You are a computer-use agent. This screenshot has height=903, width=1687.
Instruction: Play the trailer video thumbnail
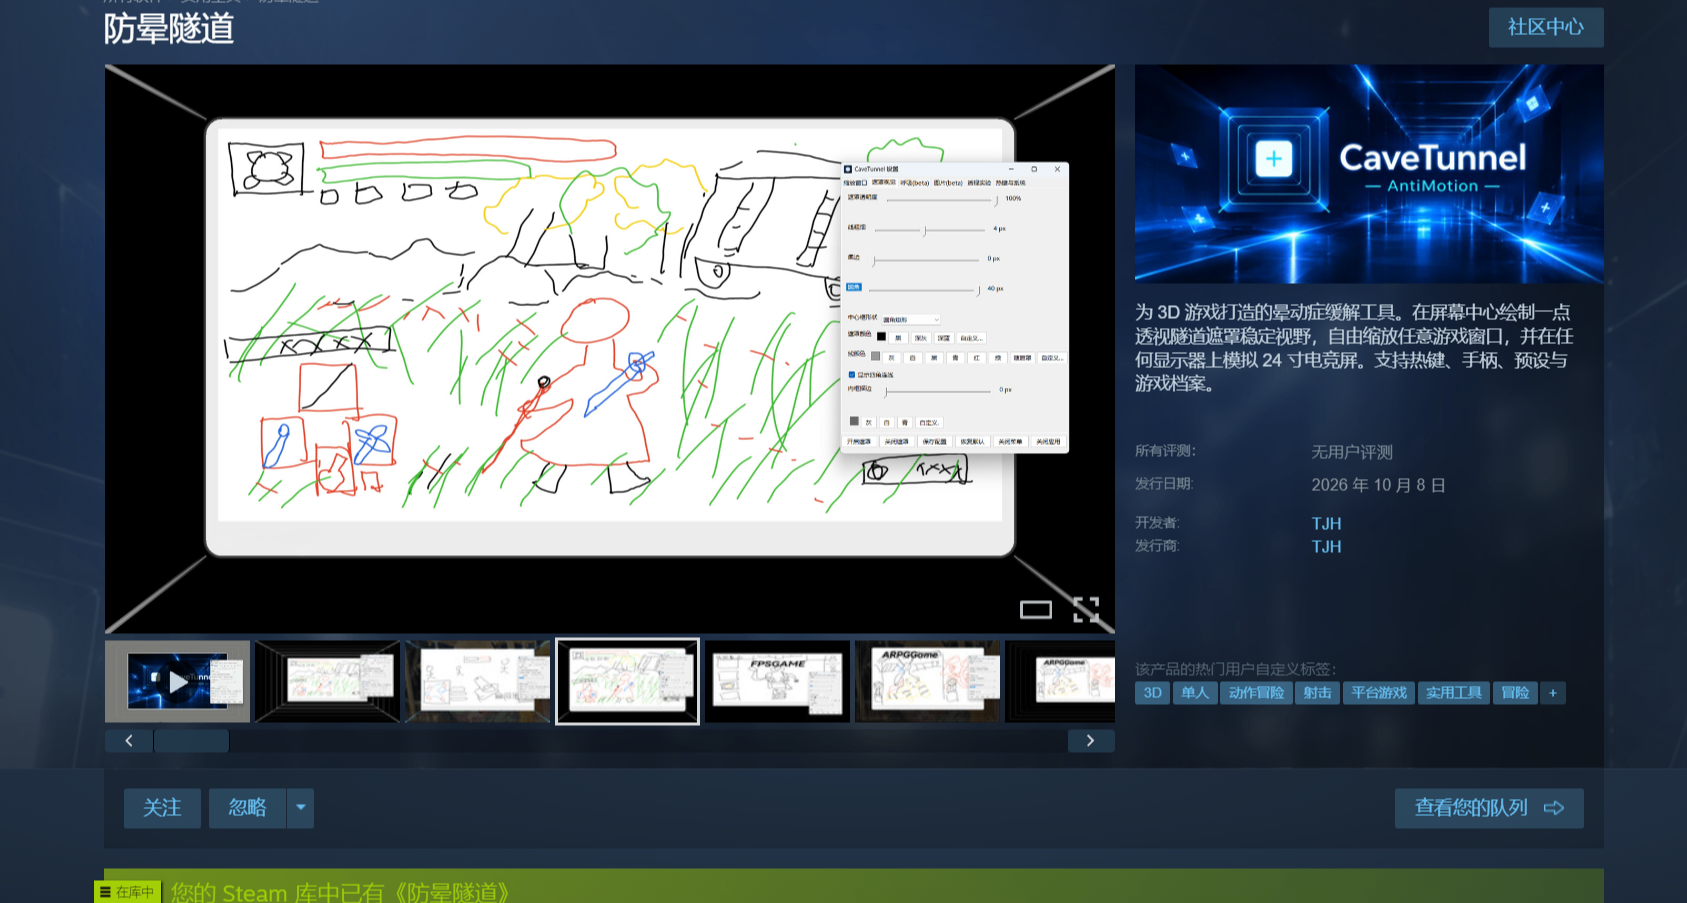click(178, 682)
